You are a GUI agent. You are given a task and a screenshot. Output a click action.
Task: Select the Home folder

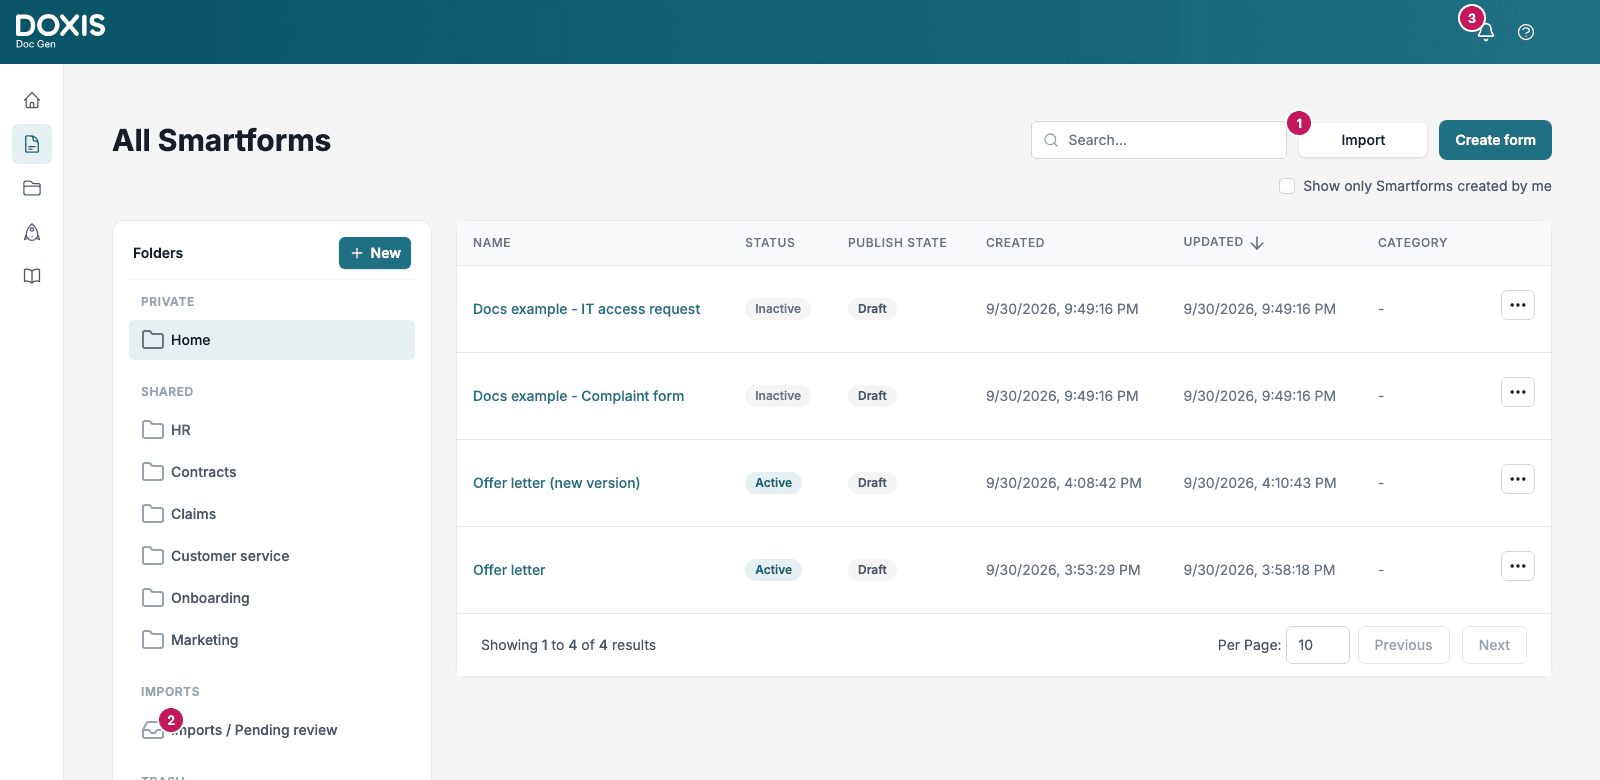[x=272, y=340]
